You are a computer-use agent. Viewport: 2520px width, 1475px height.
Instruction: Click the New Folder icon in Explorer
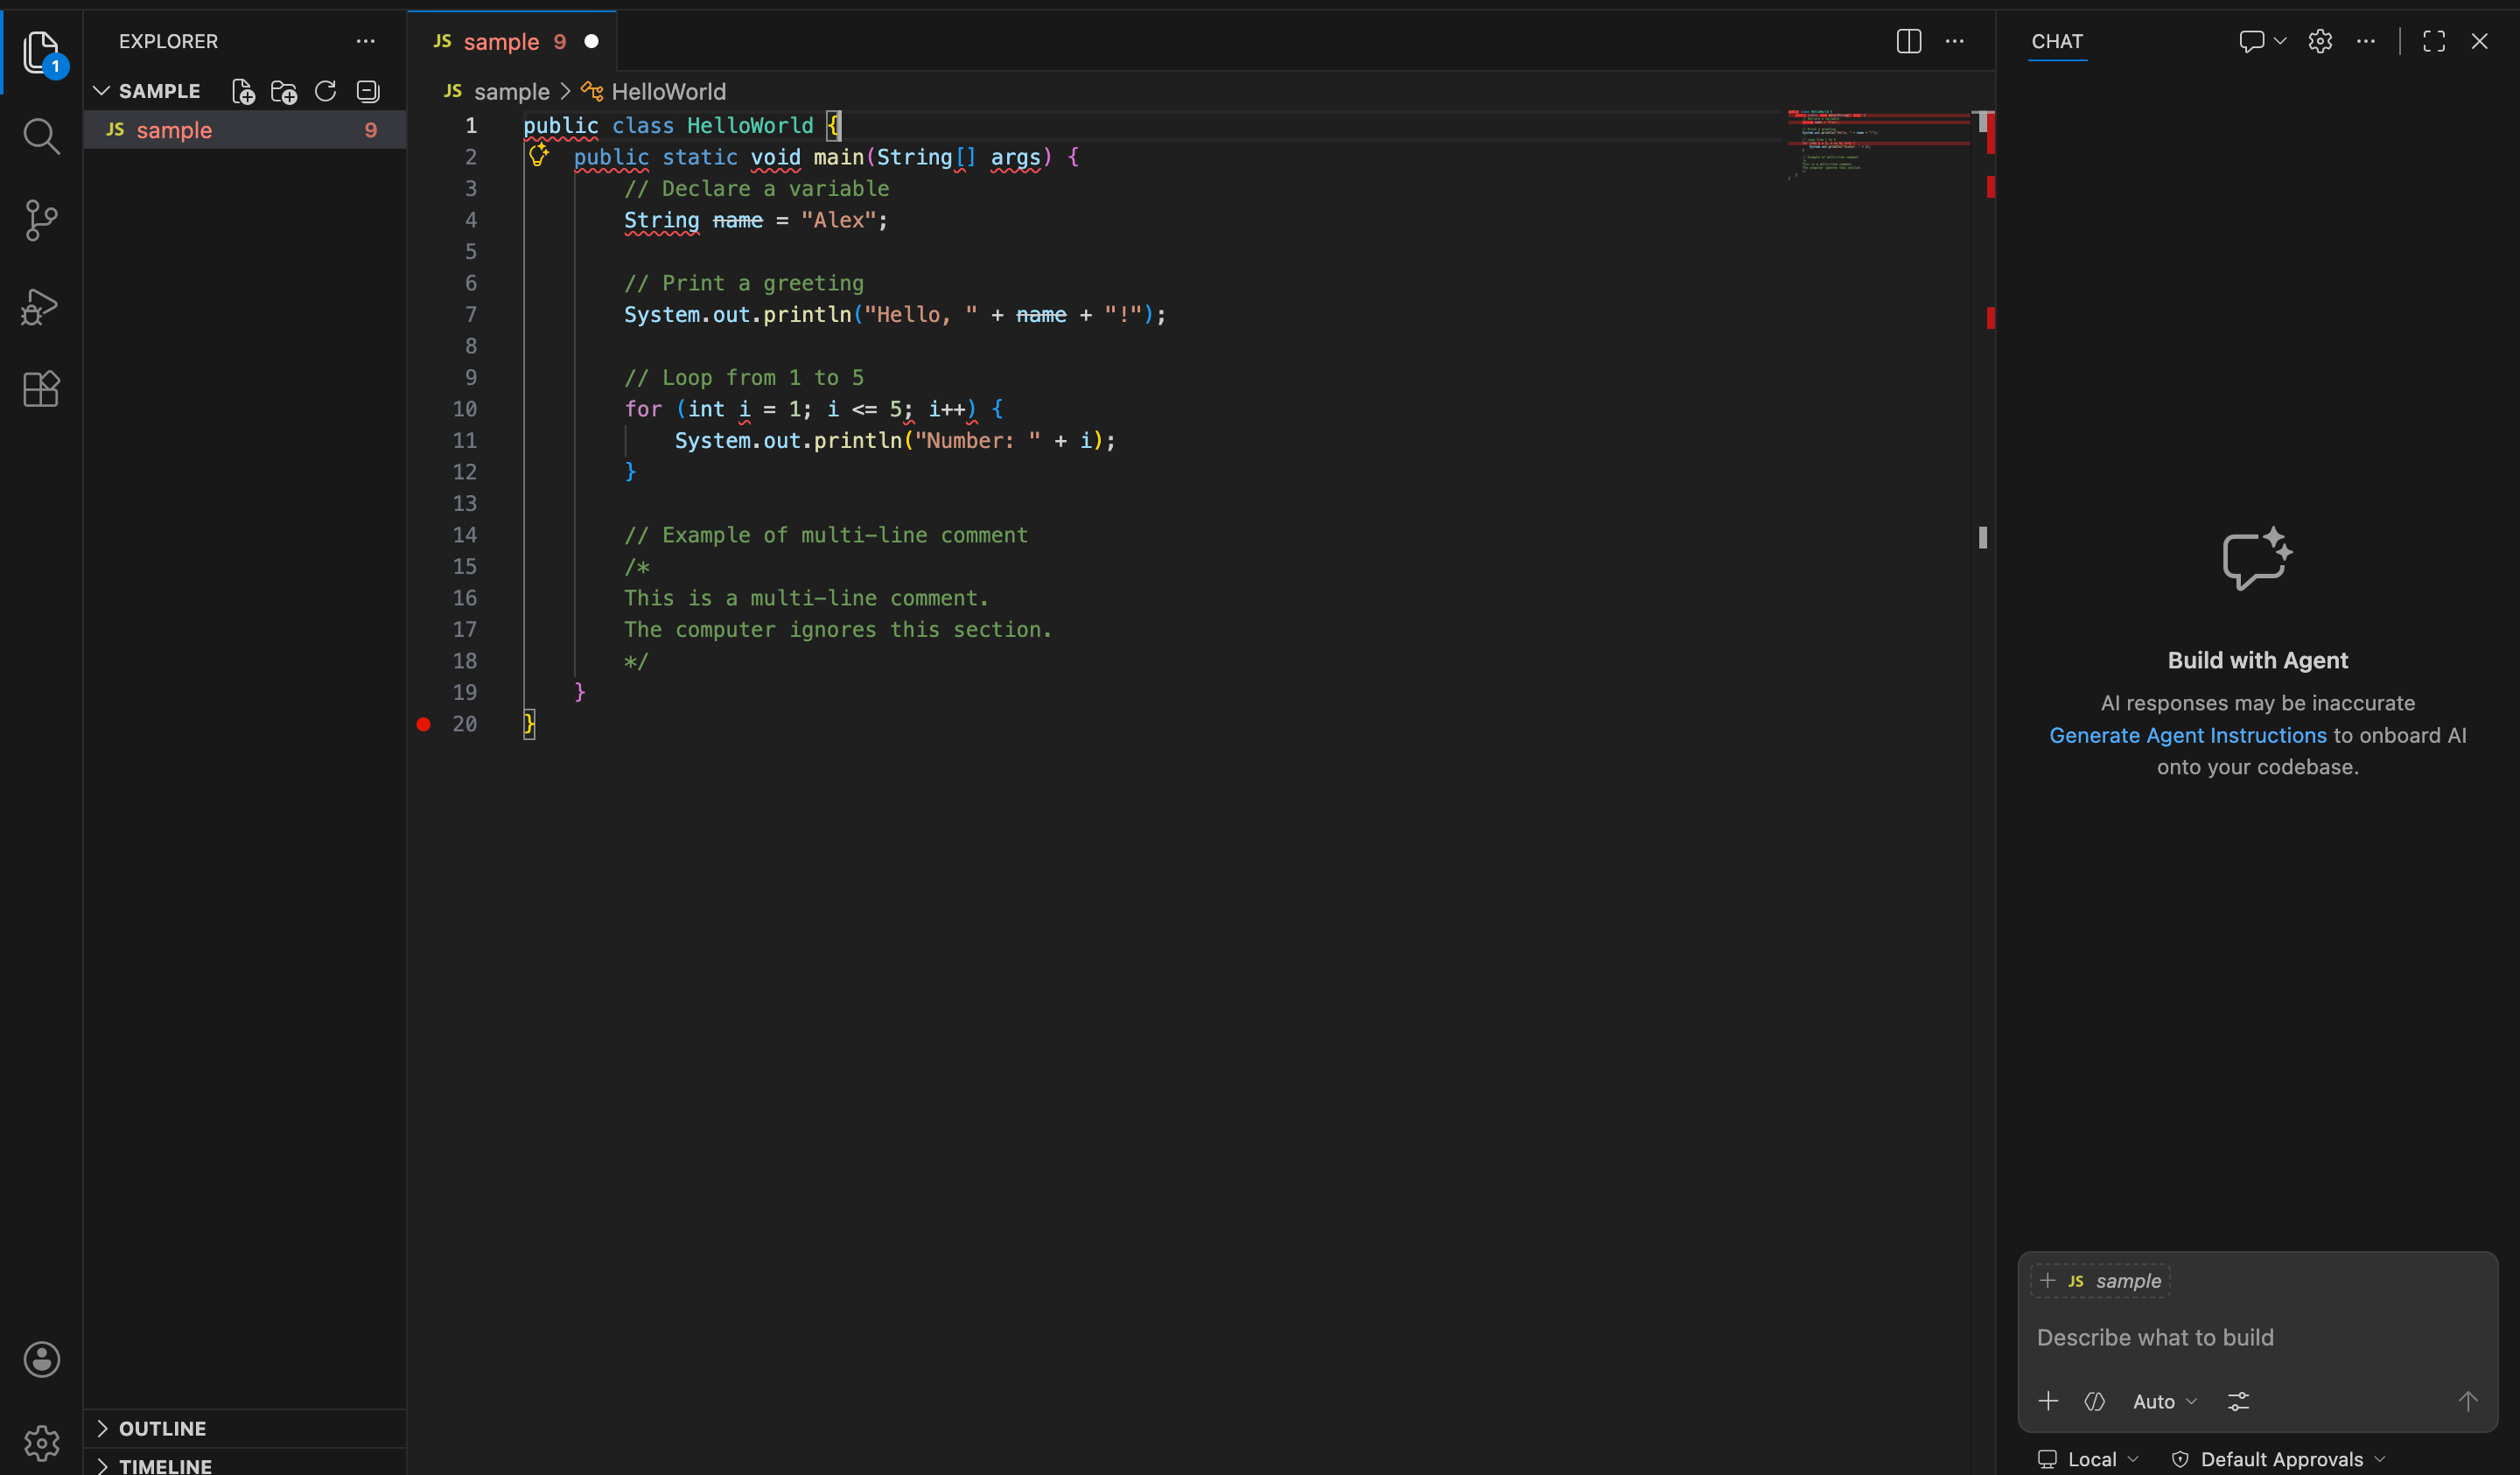284,92
